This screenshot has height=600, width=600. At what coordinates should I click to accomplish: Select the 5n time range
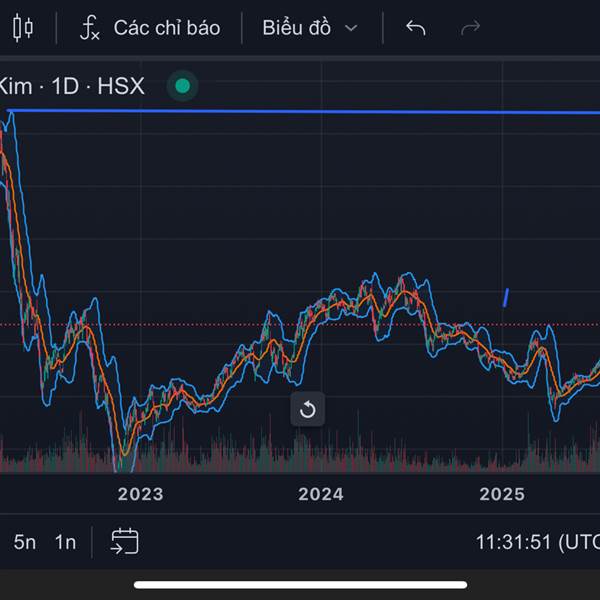point(25,542)
